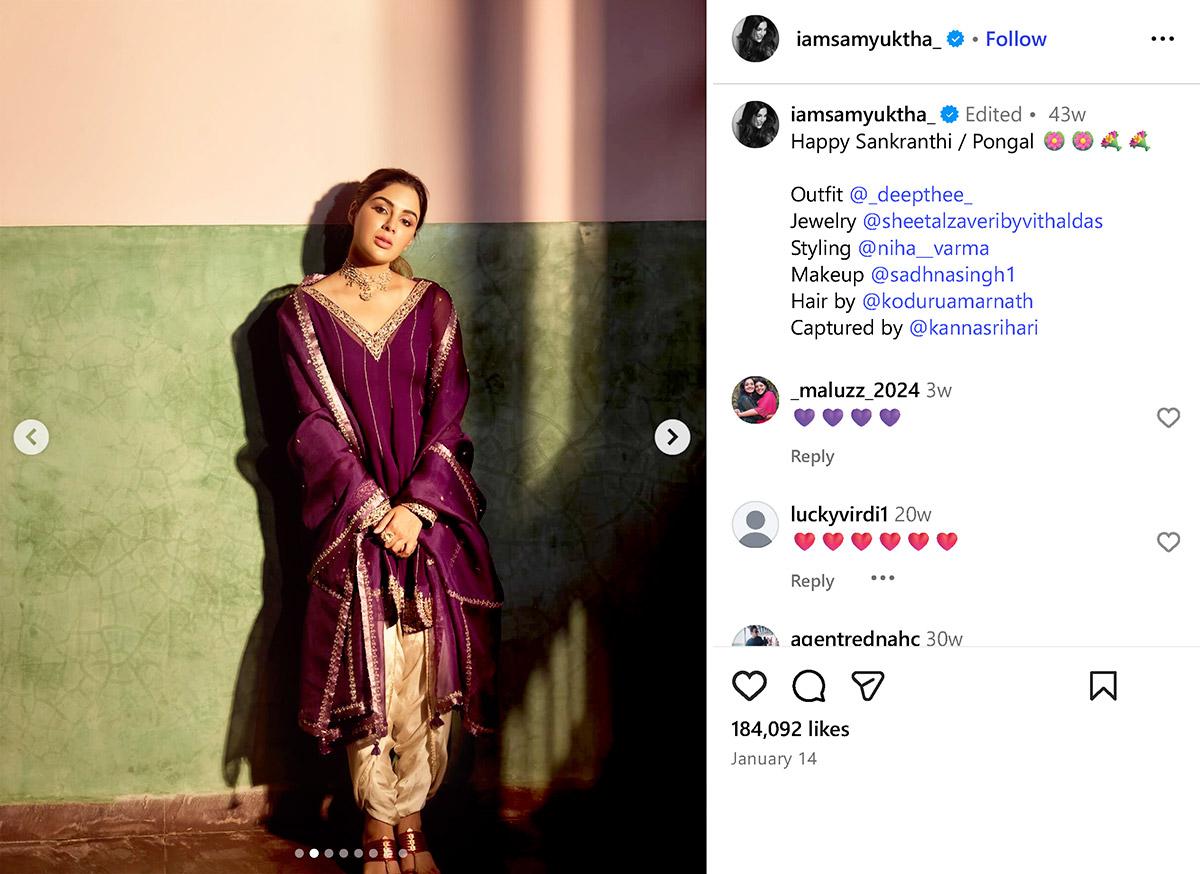This screenshot has height=874, width=1200.
Task: Go to previous photo in carousel
Action: [31, 437]
